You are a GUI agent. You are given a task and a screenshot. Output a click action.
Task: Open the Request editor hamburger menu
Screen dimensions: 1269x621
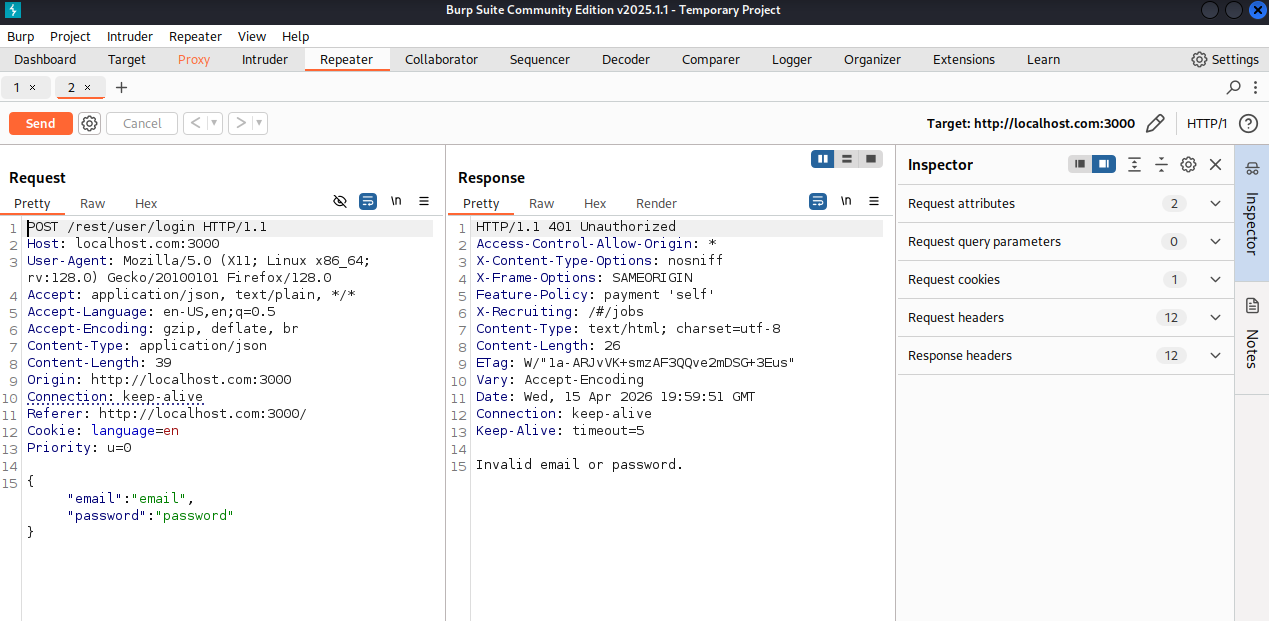tap(424, 201)
